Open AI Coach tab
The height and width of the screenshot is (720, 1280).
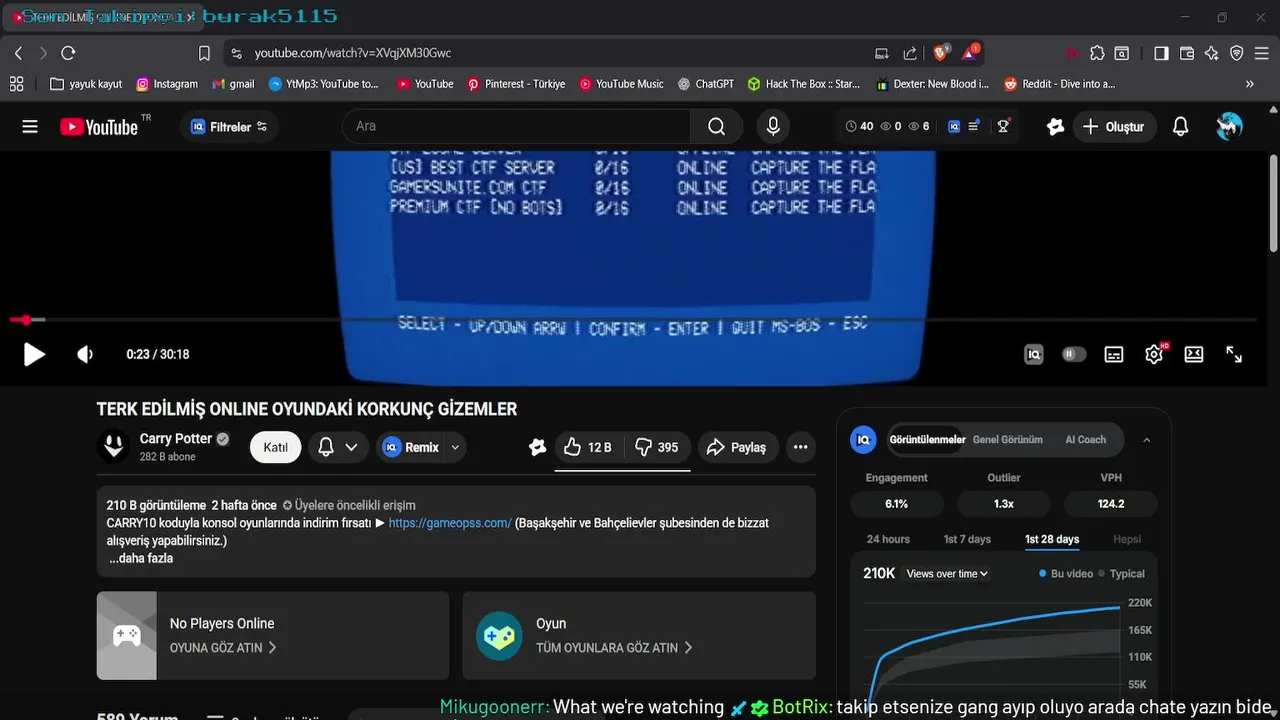point(1085,440)
